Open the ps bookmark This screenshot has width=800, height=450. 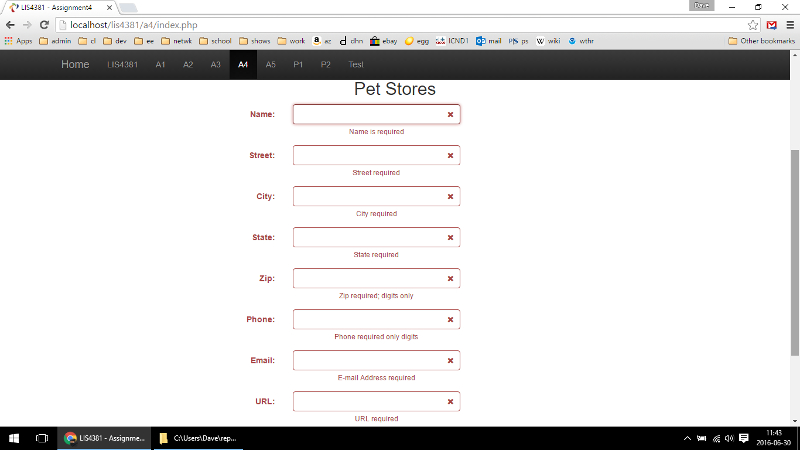[x=518, y=41]
